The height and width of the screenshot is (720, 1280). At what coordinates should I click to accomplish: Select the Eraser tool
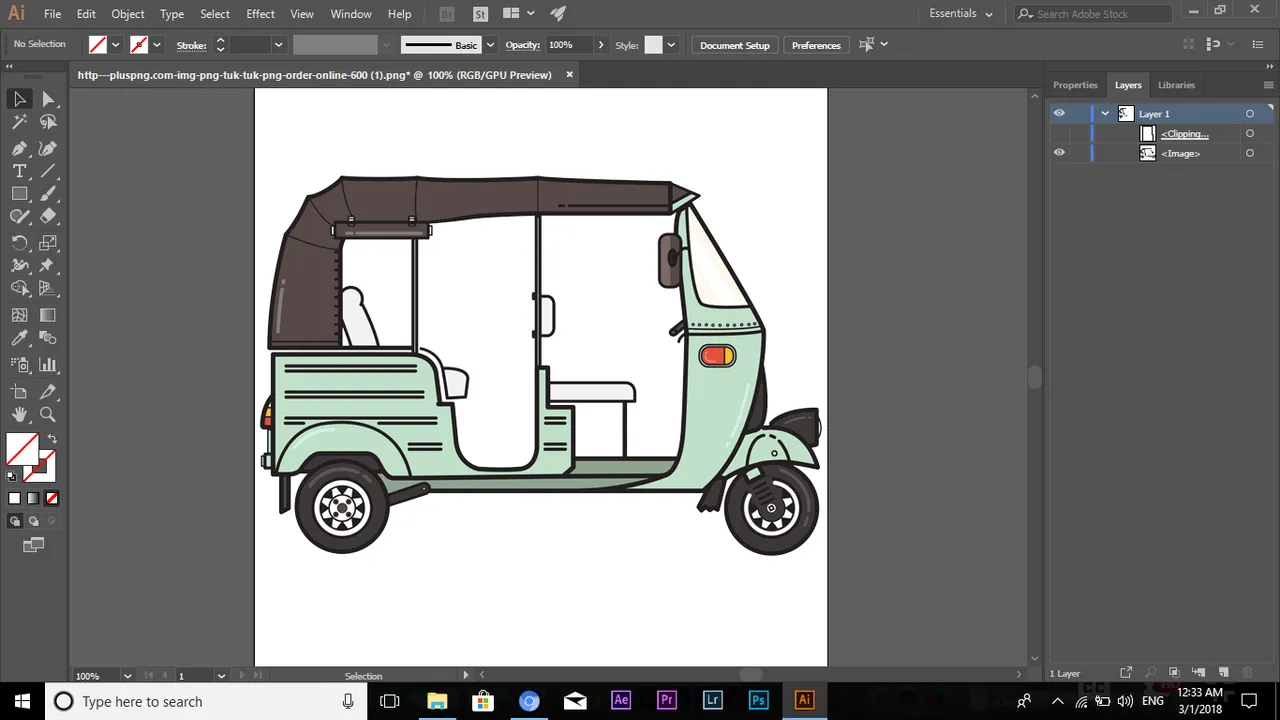pyautogui.click(x=48, y=216)
